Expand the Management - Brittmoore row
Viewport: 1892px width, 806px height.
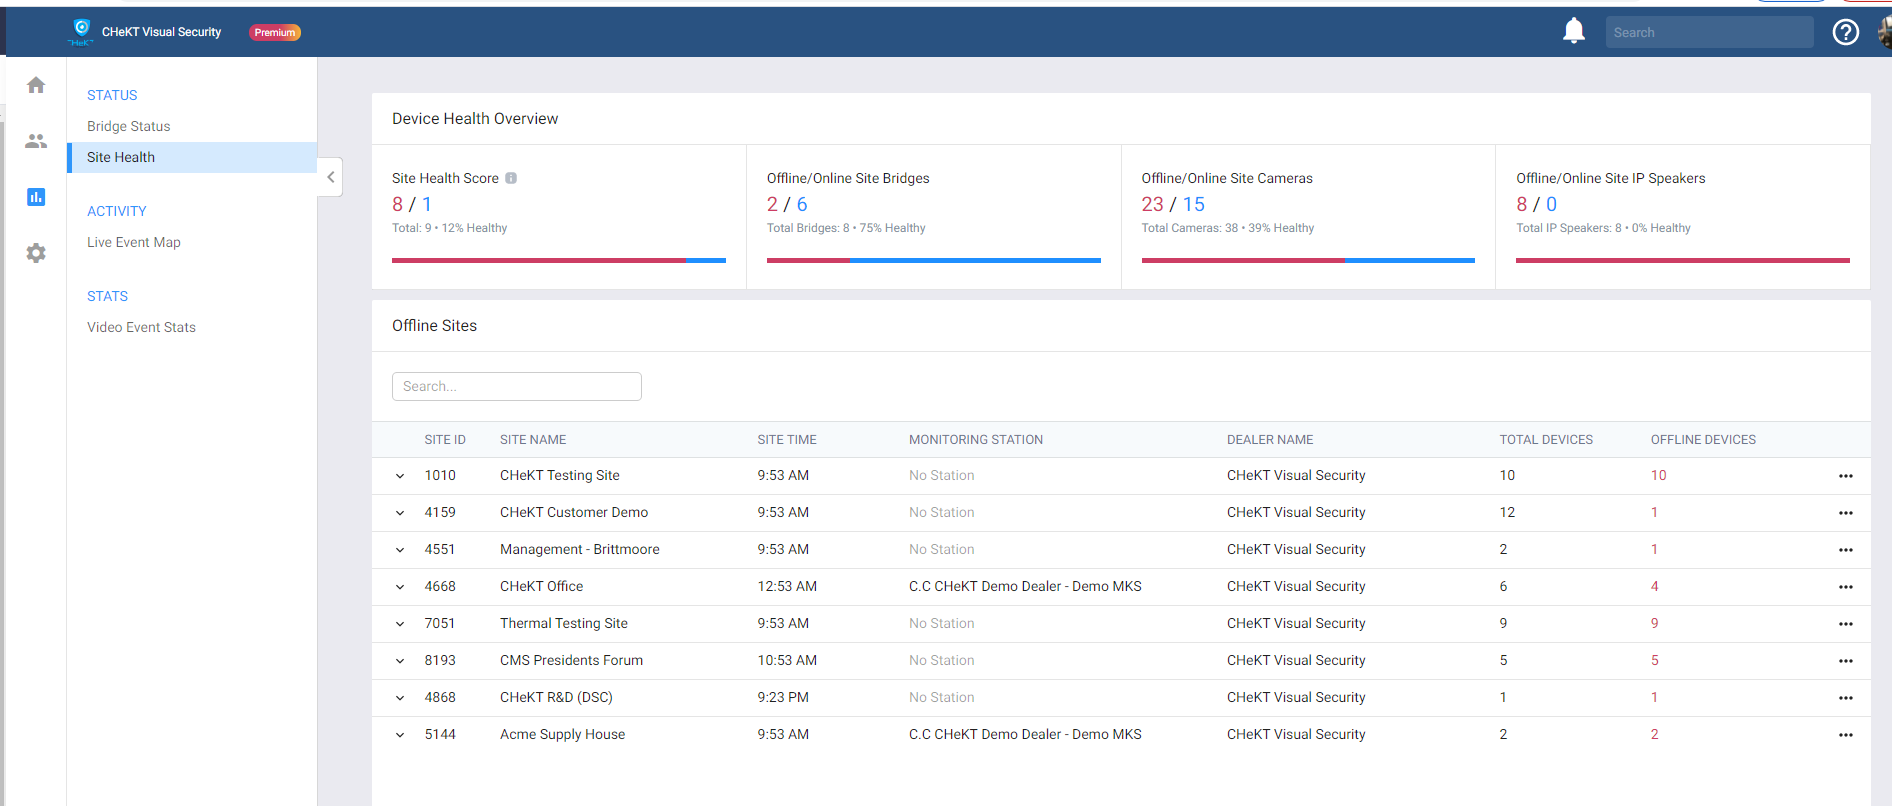(x=400, y=550)
